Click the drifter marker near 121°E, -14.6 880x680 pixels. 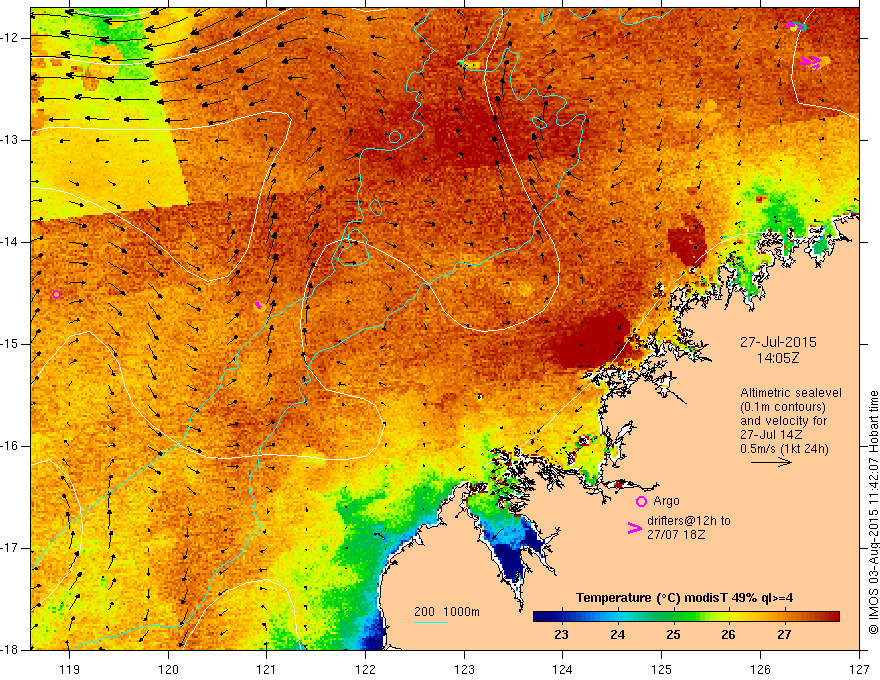tap(258, 305)
